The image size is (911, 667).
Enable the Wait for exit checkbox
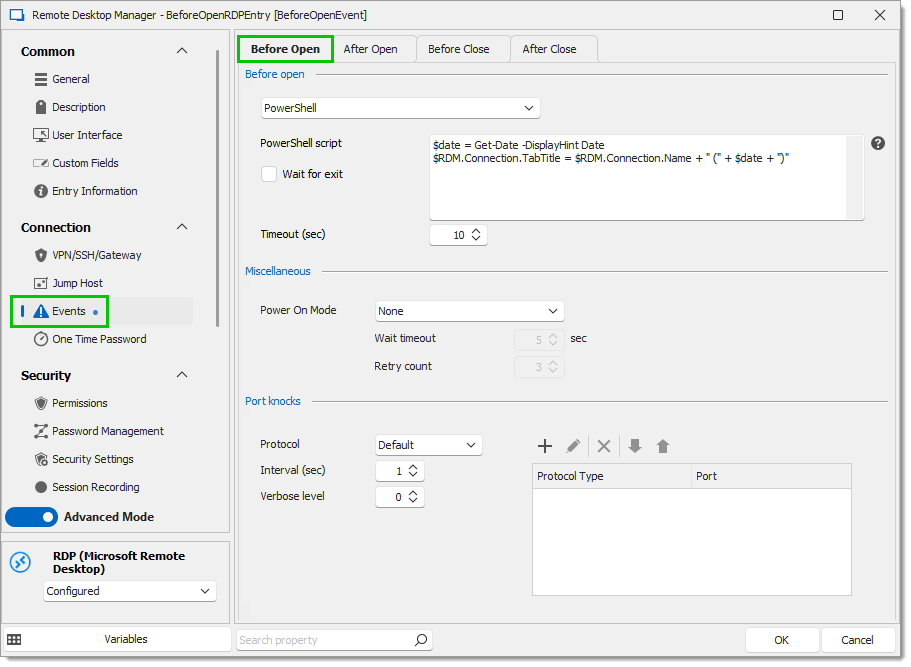click(269, 174)
